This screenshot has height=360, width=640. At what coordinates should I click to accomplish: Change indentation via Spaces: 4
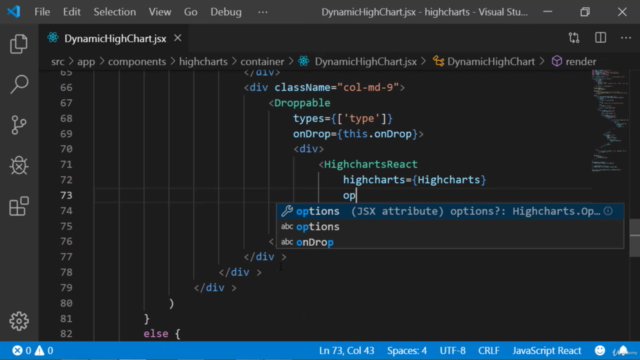[x=407, y=351]
